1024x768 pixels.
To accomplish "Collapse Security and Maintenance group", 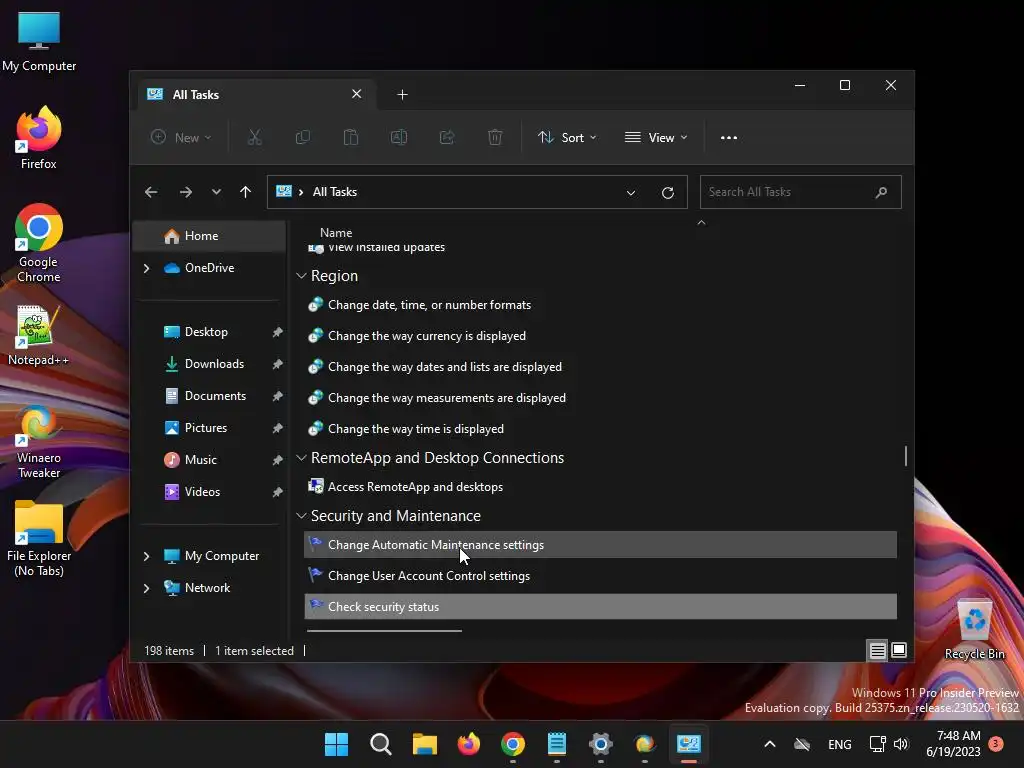I will click(x=301, y=516).
